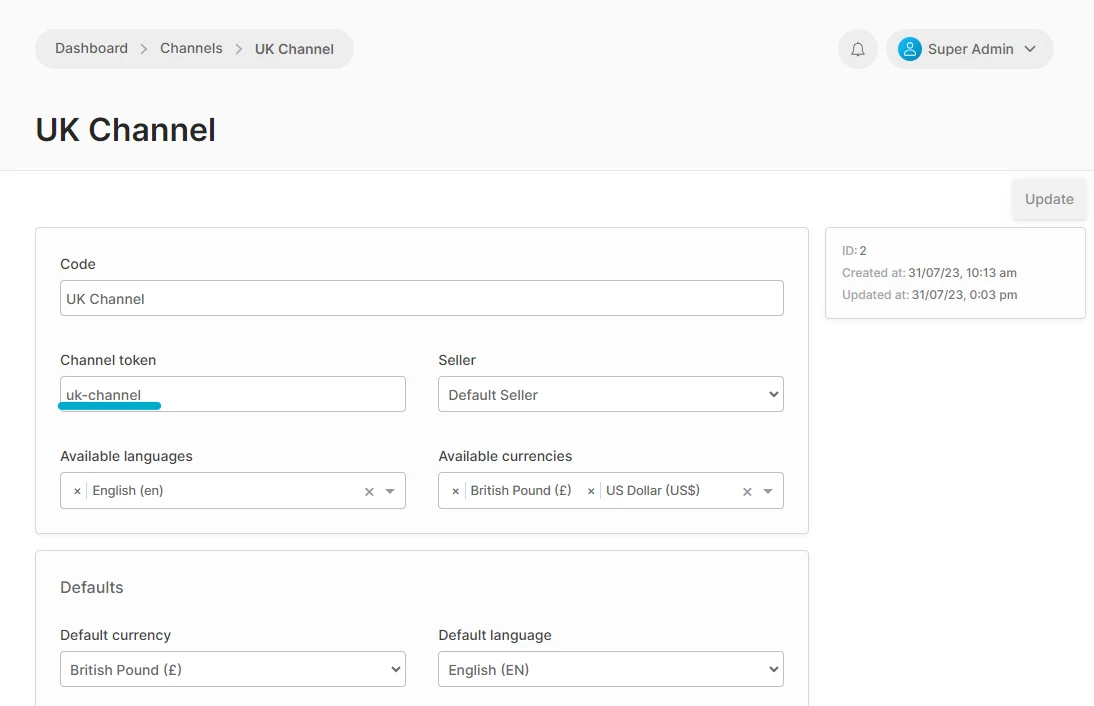Remove British Pound (£) currency tag

tap(456, 491)
